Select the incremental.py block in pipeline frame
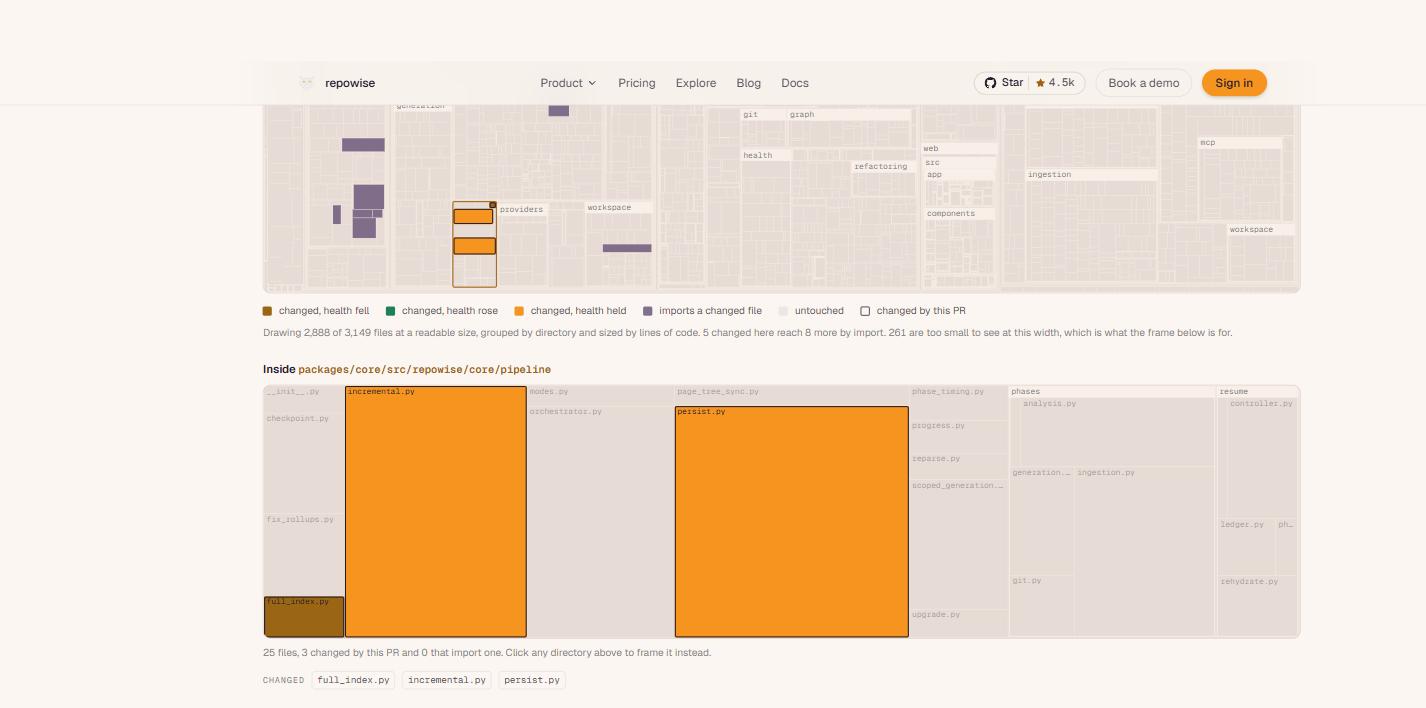1426x708 pixels. [436, 511]
